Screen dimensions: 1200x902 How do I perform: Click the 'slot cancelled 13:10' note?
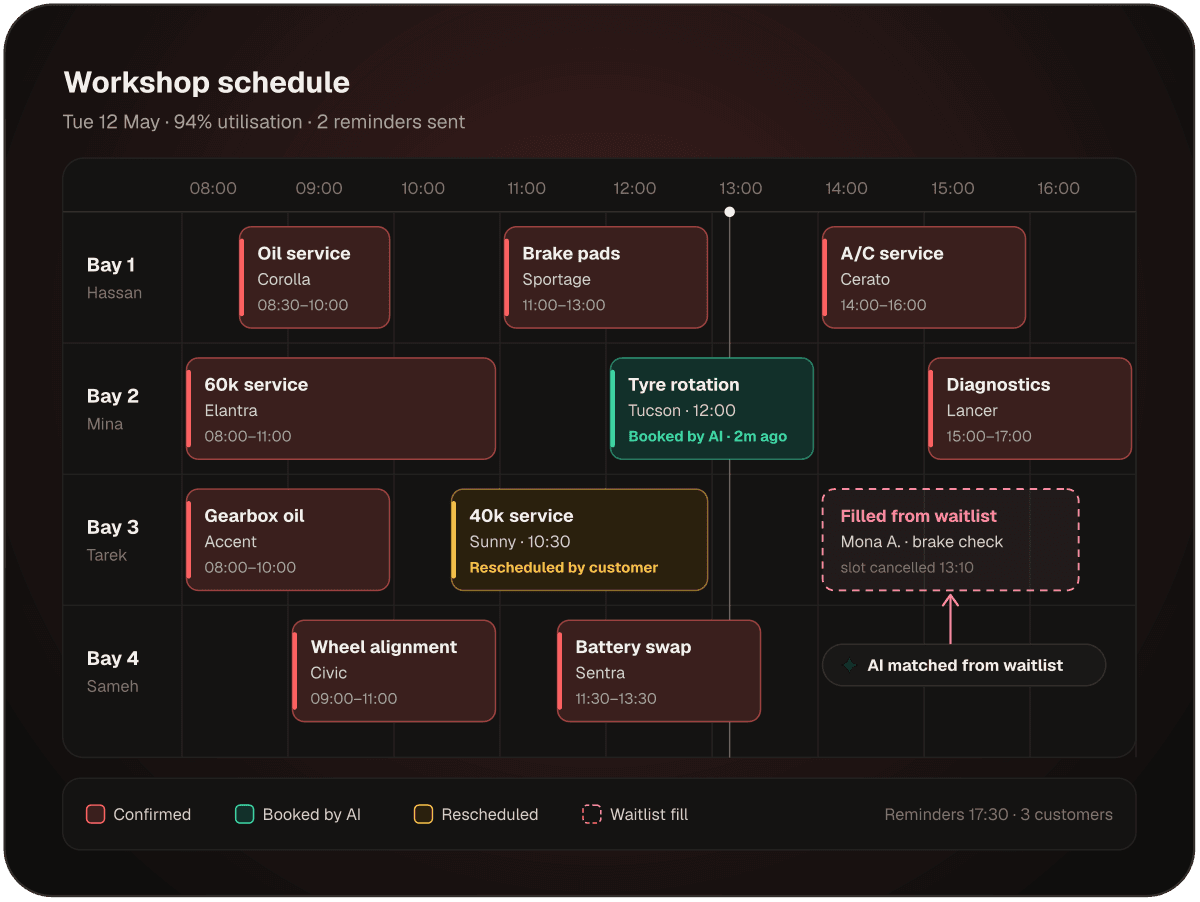907,567
